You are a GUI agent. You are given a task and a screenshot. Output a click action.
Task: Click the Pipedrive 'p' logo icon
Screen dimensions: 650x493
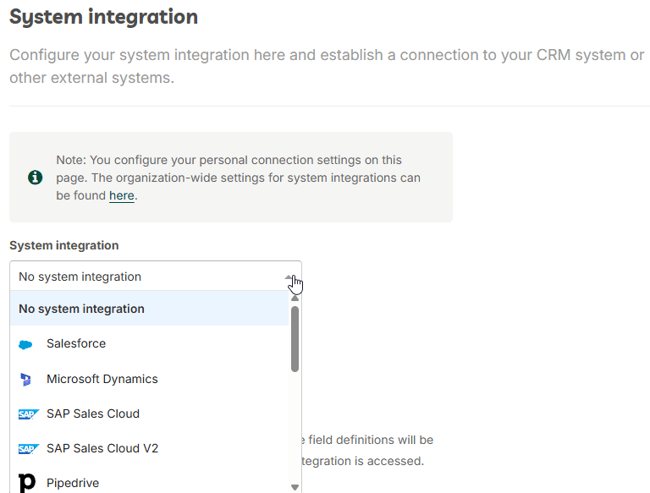27,483
